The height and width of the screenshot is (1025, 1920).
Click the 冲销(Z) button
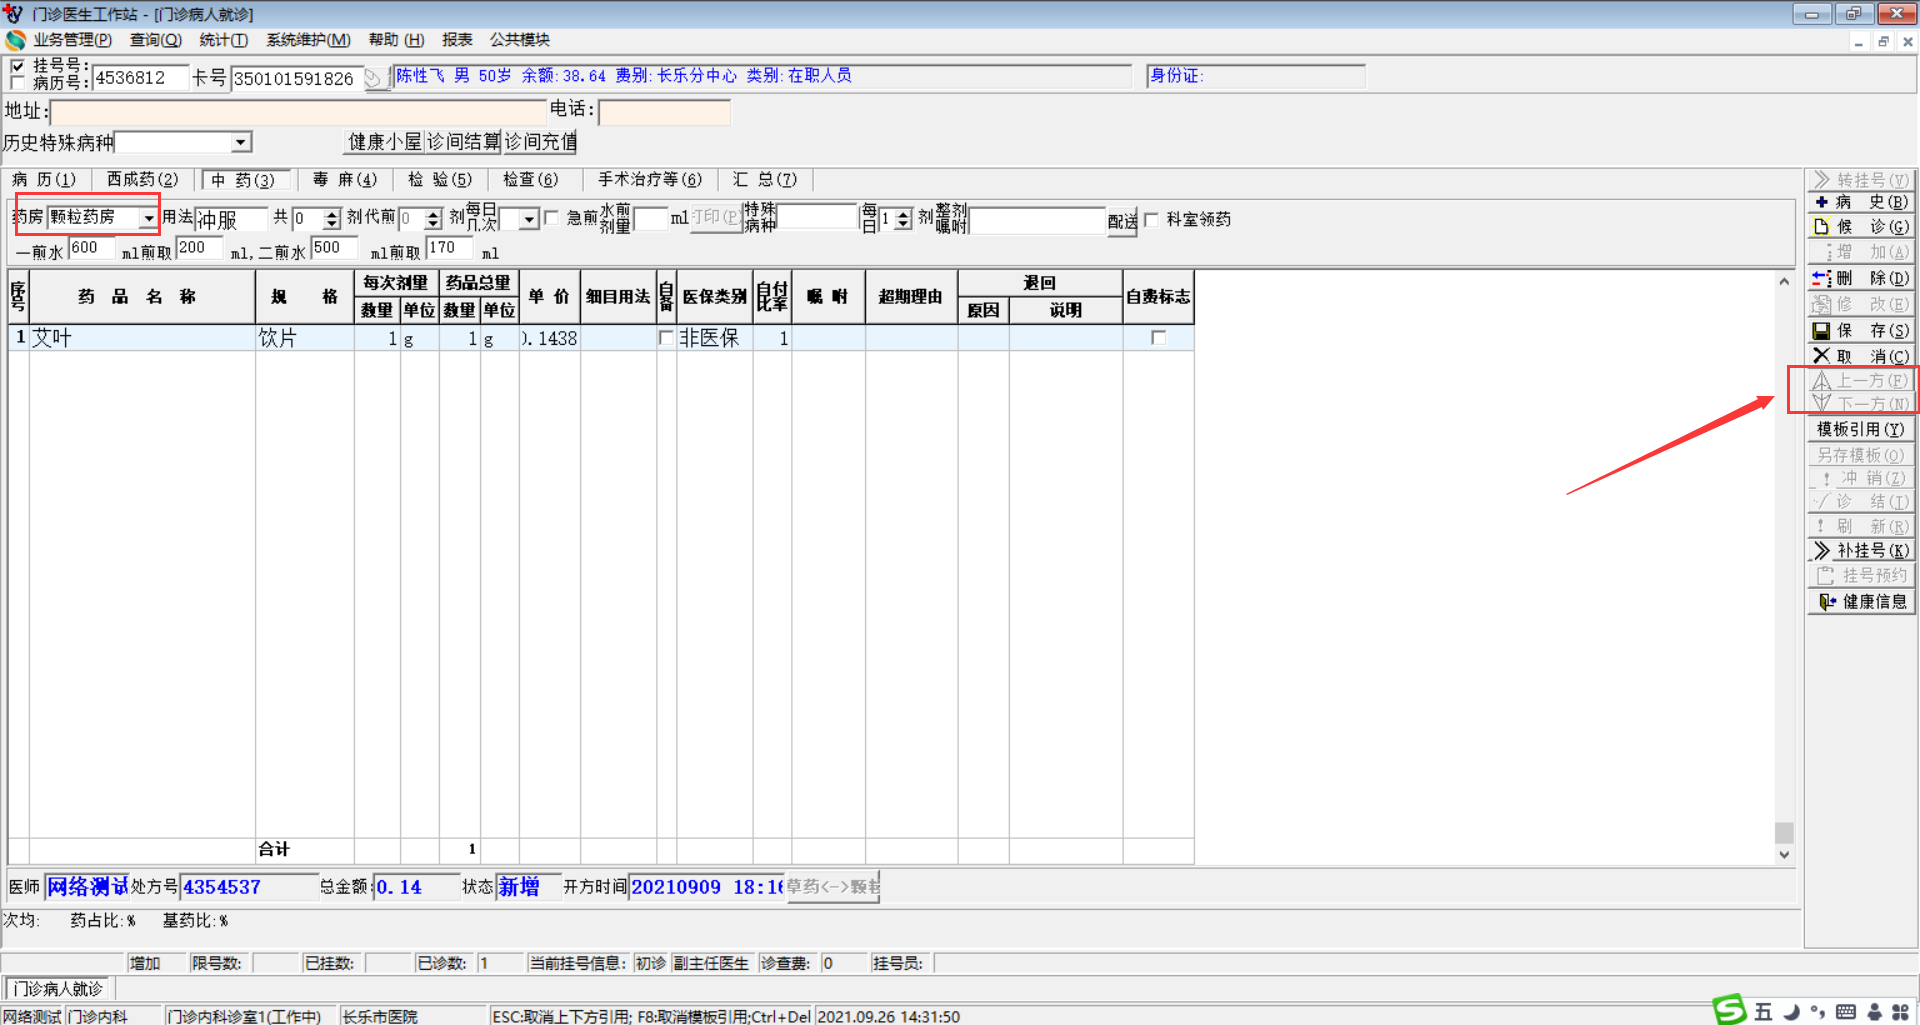[1861, 478]
